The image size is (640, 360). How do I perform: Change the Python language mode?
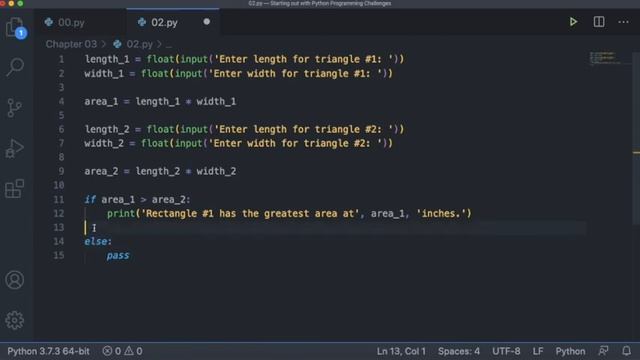(x=570, y=351)
